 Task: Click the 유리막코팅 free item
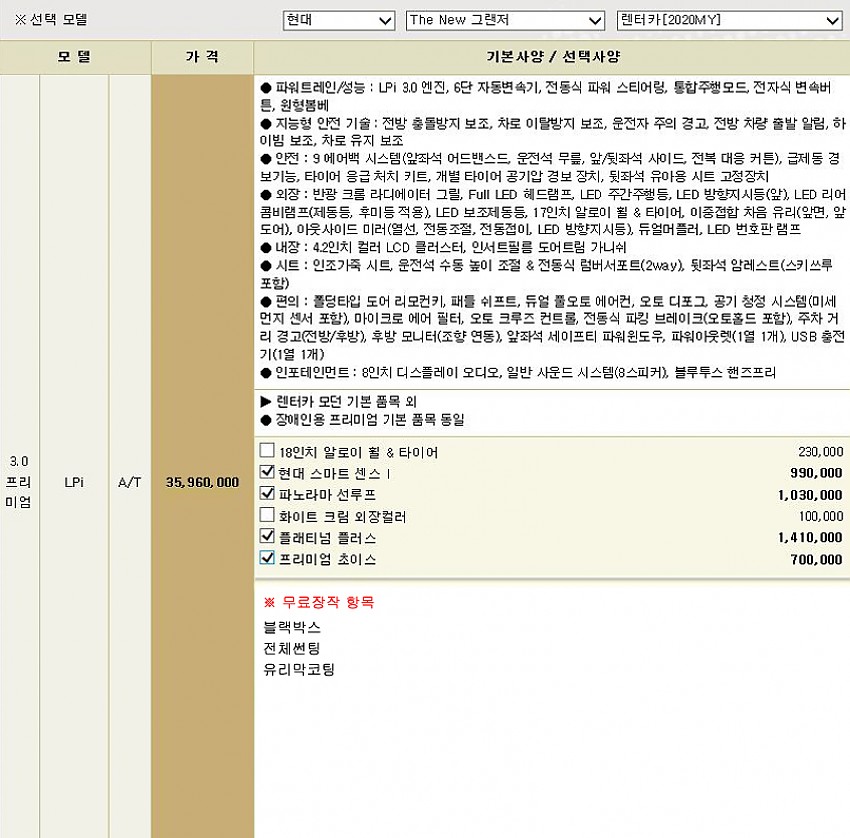click(x=298, y=669)
